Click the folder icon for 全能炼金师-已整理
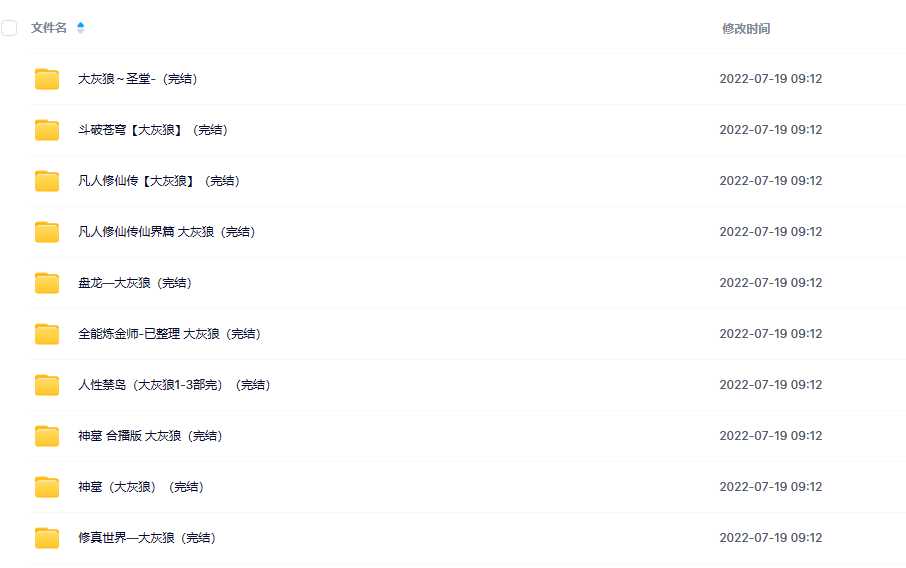 [x=47, y=334]
